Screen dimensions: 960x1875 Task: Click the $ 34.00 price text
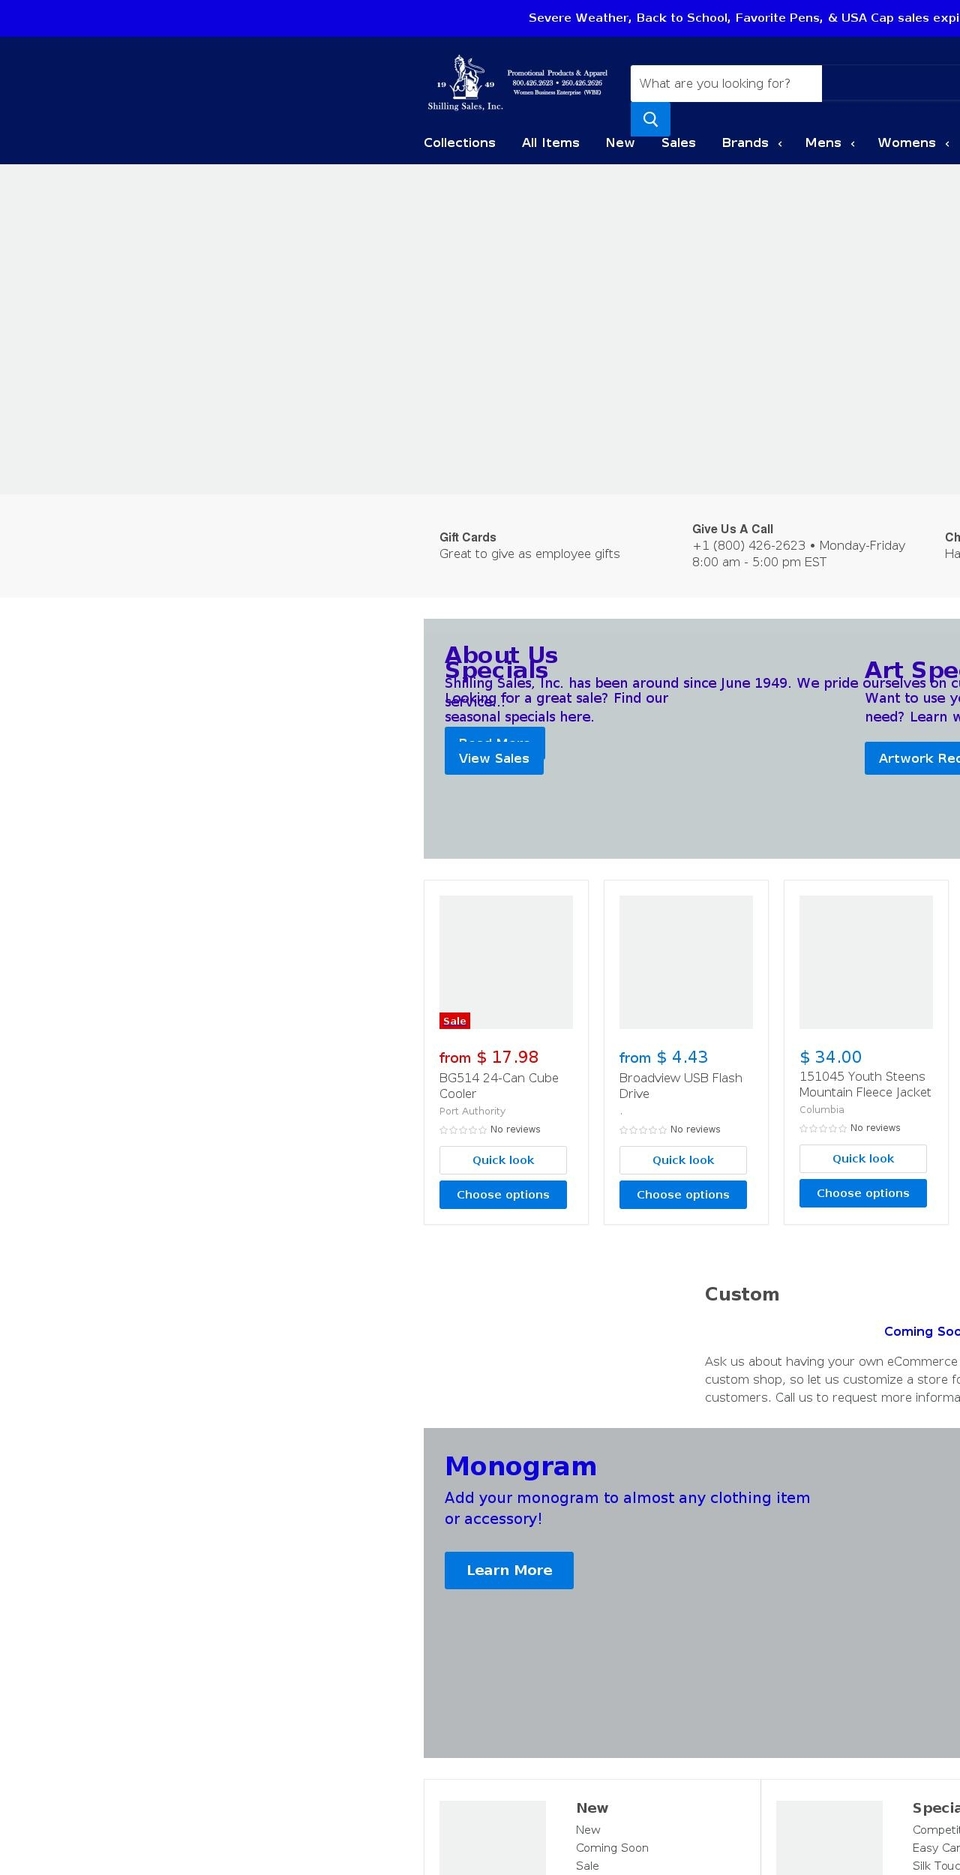point(831,1057)
